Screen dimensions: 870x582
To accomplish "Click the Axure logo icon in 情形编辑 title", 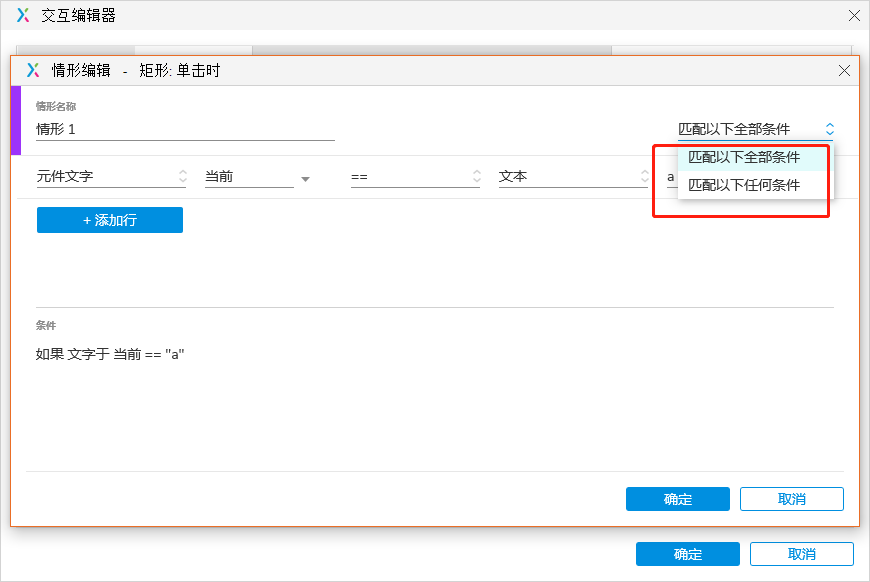I will [33, 70].
